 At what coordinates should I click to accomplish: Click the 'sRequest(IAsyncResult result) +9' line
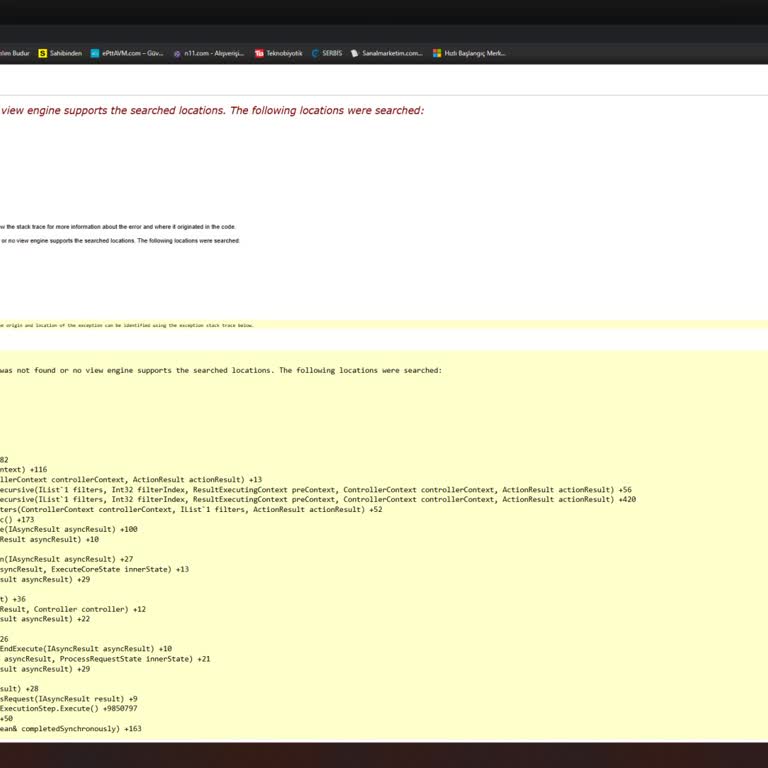click(69, 698)
